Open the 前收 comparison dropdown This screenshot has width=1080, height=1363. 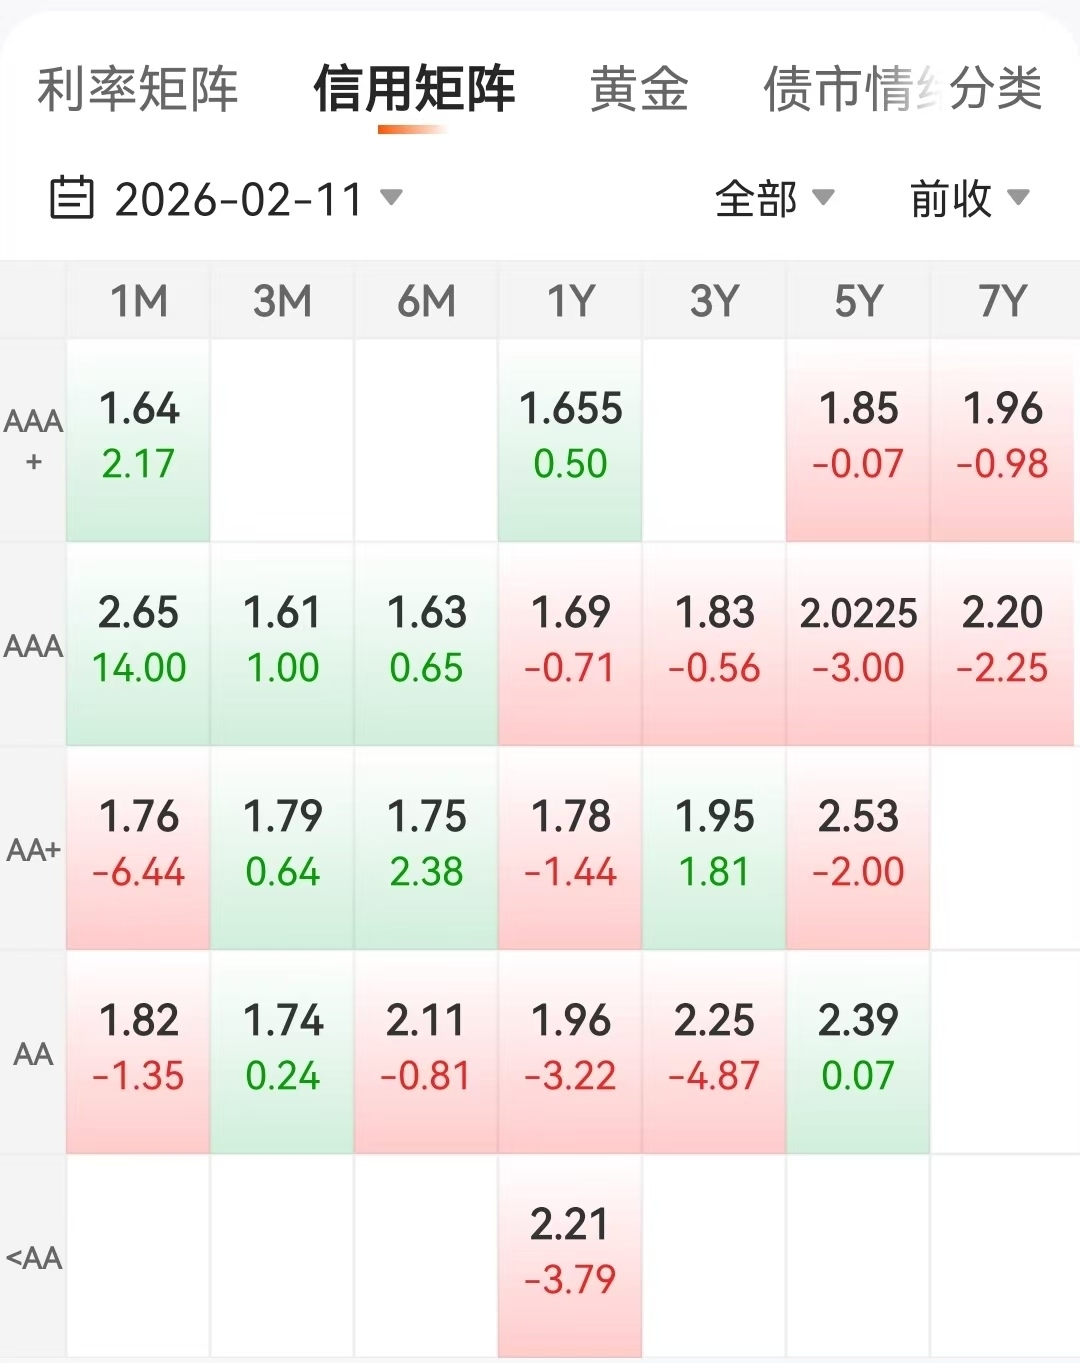tap(968, 198)
